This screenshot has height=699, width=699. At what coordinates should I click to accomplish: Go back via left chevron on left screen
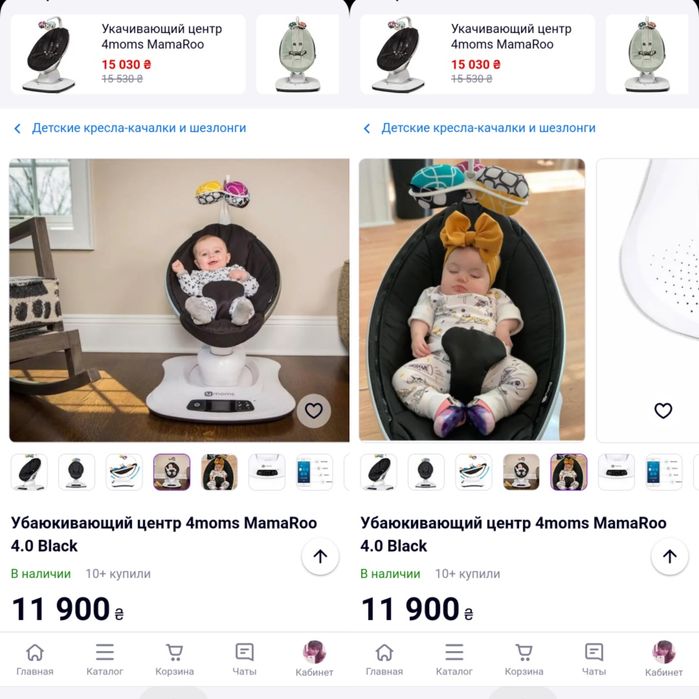(18, 129)
